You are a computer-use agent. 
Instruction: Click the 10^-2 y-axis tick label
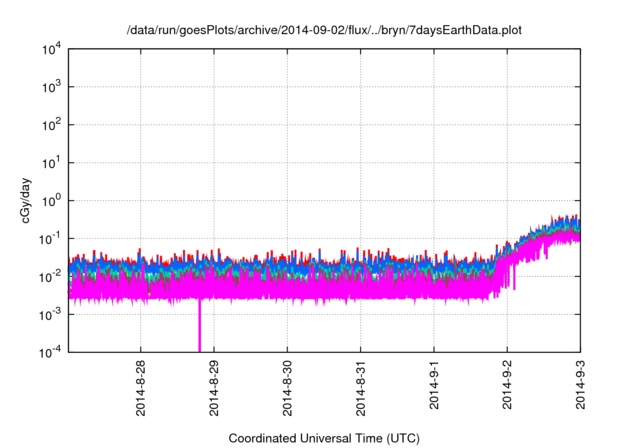(x=51, y=276)
